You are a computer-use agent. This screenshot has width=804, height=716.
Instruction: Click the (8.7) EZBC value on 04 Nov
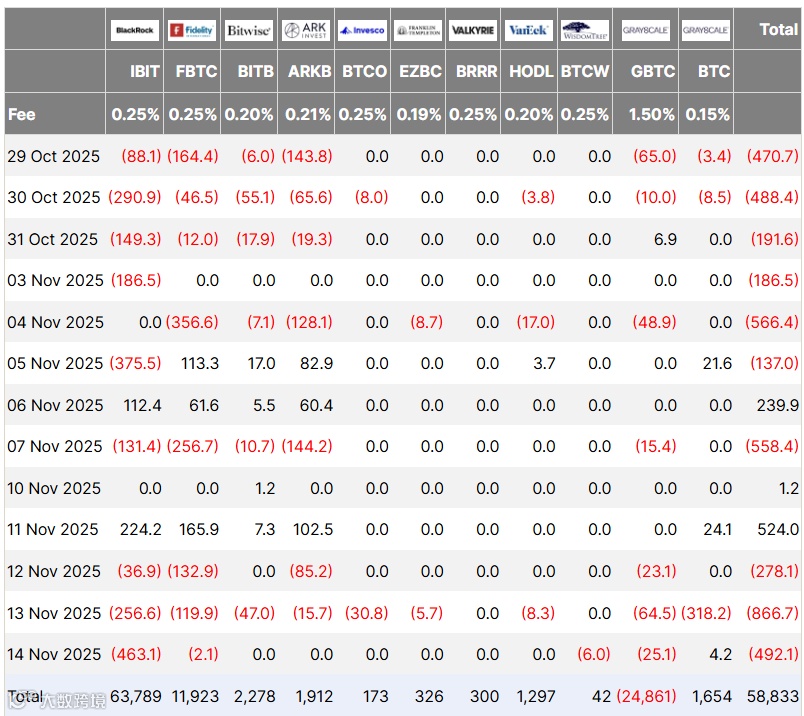426,322
